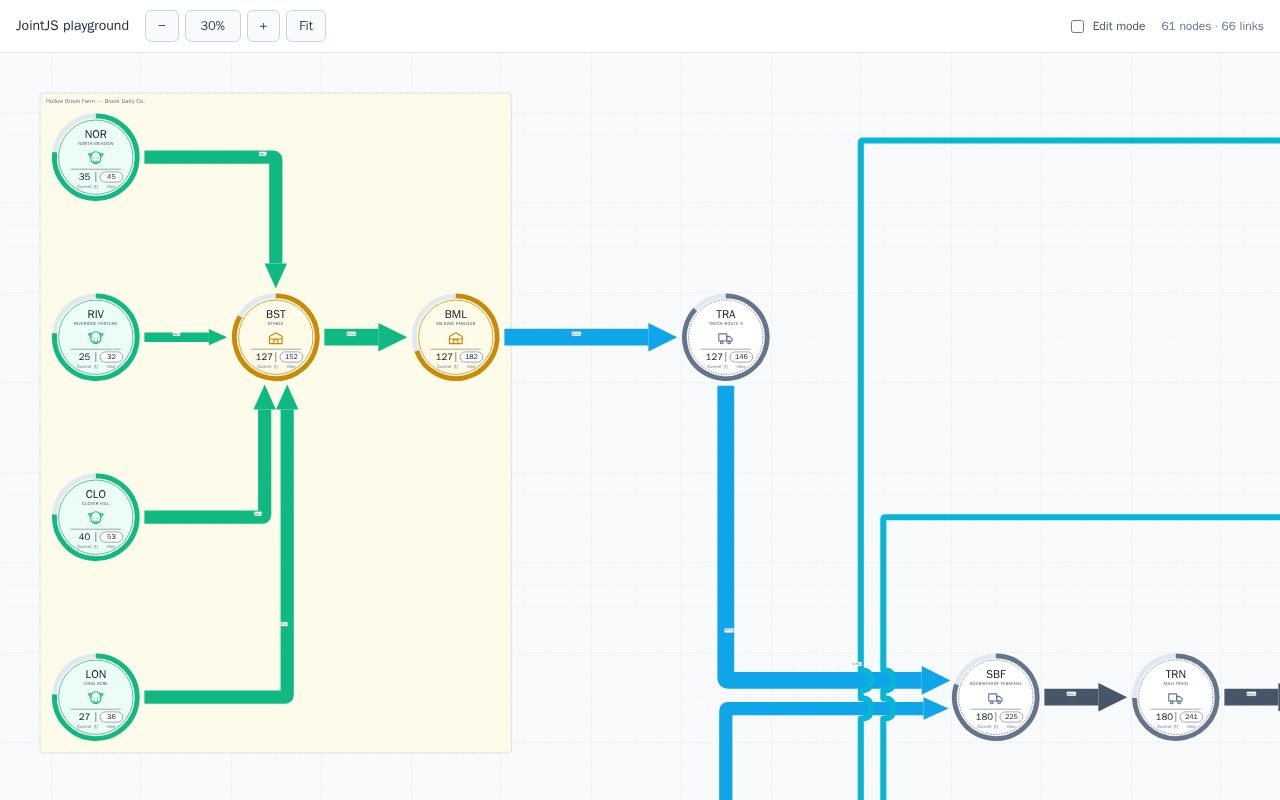Zoom in with the plus button
The width and height of the screenshot is (1280, 800).
click(263, 26)
